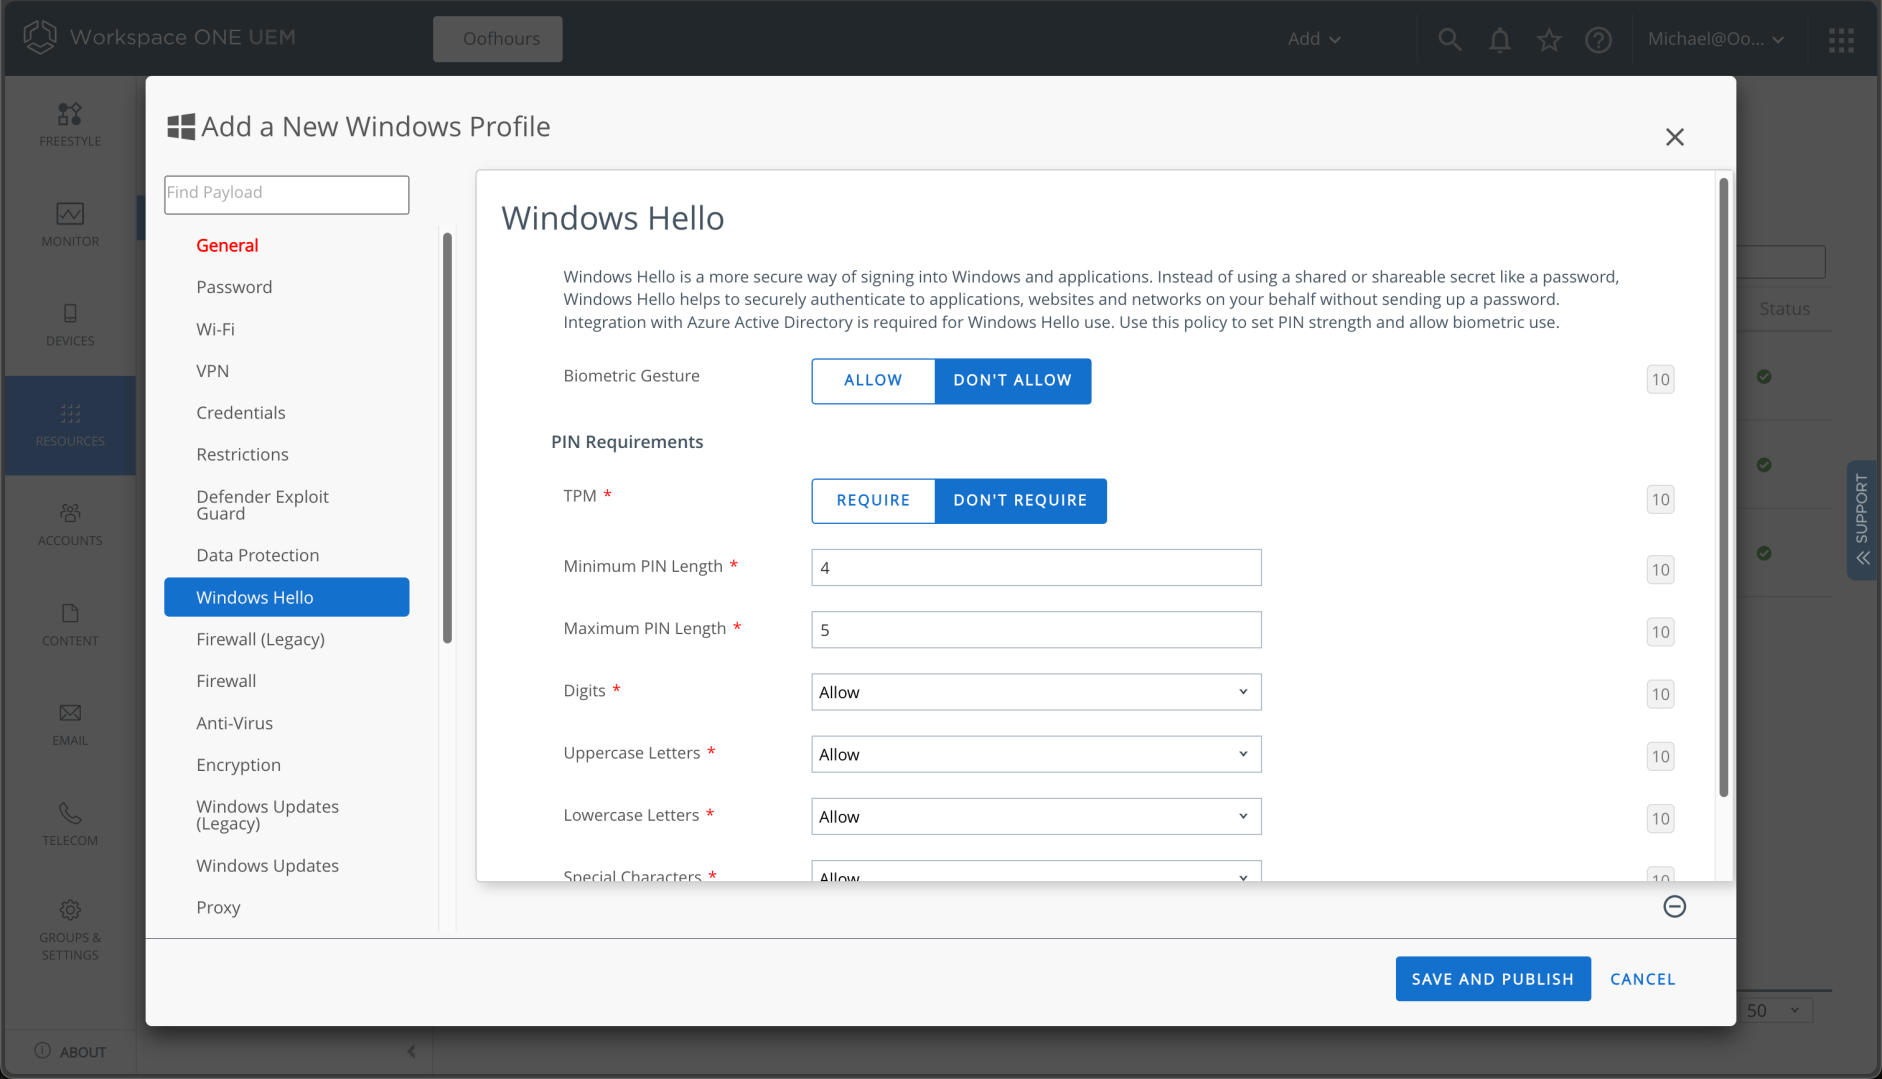Click the Cancel link
1882x1079 pixels.
click(1642, 979)
